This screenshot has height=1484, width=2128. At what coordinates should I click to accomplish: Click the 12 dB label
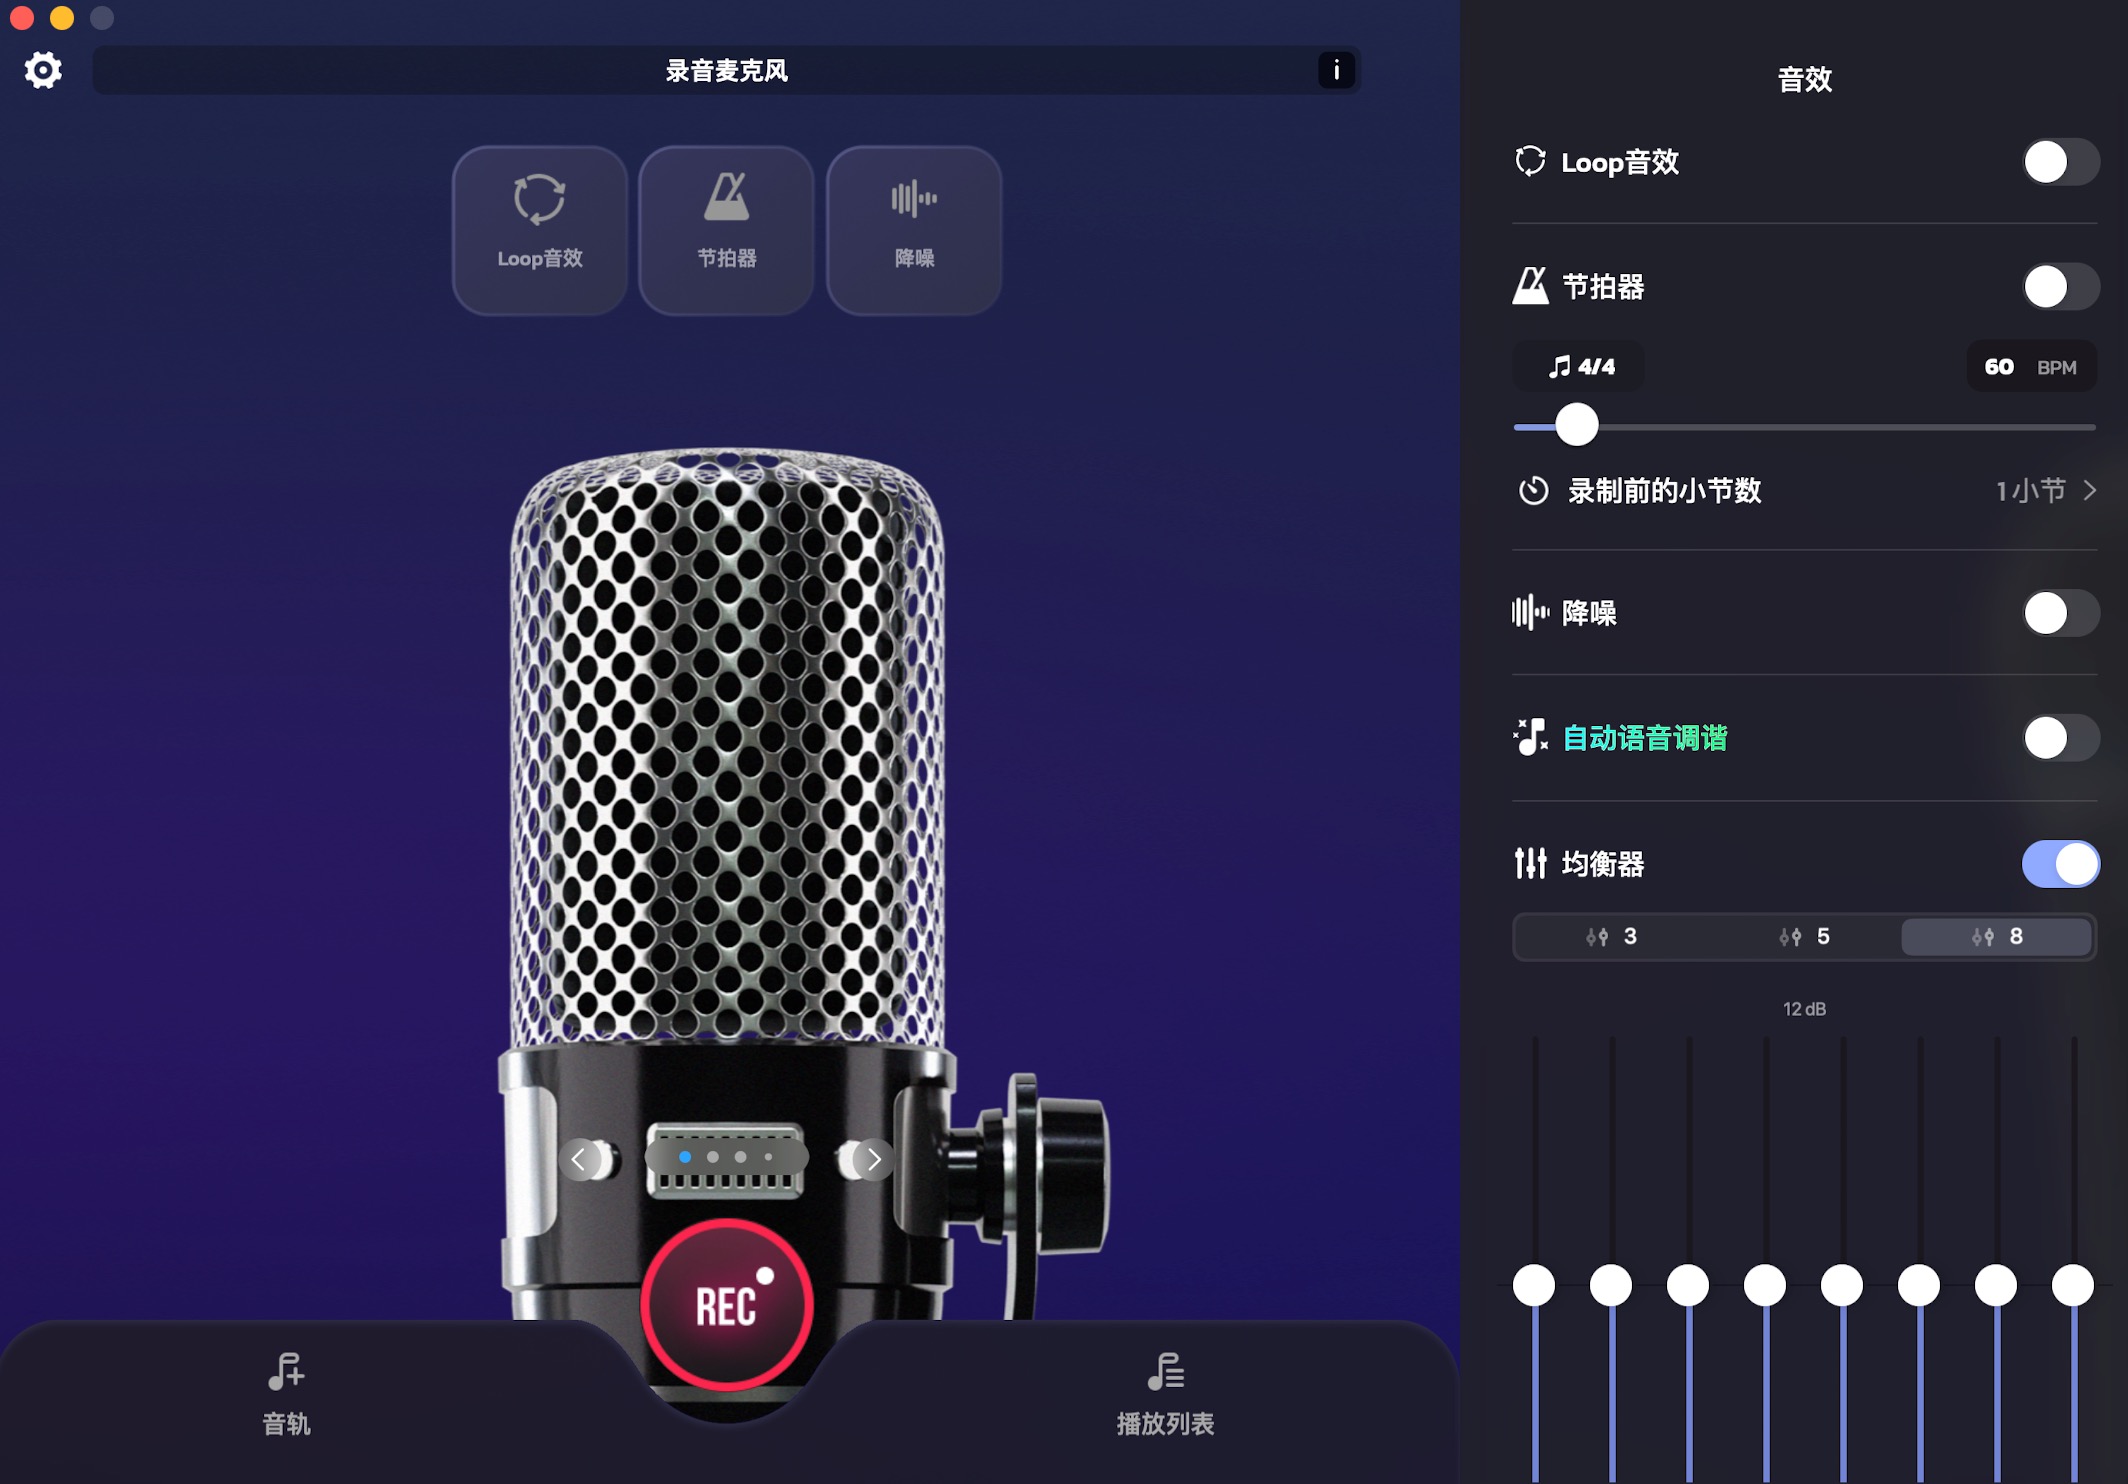[1804, 1009]
